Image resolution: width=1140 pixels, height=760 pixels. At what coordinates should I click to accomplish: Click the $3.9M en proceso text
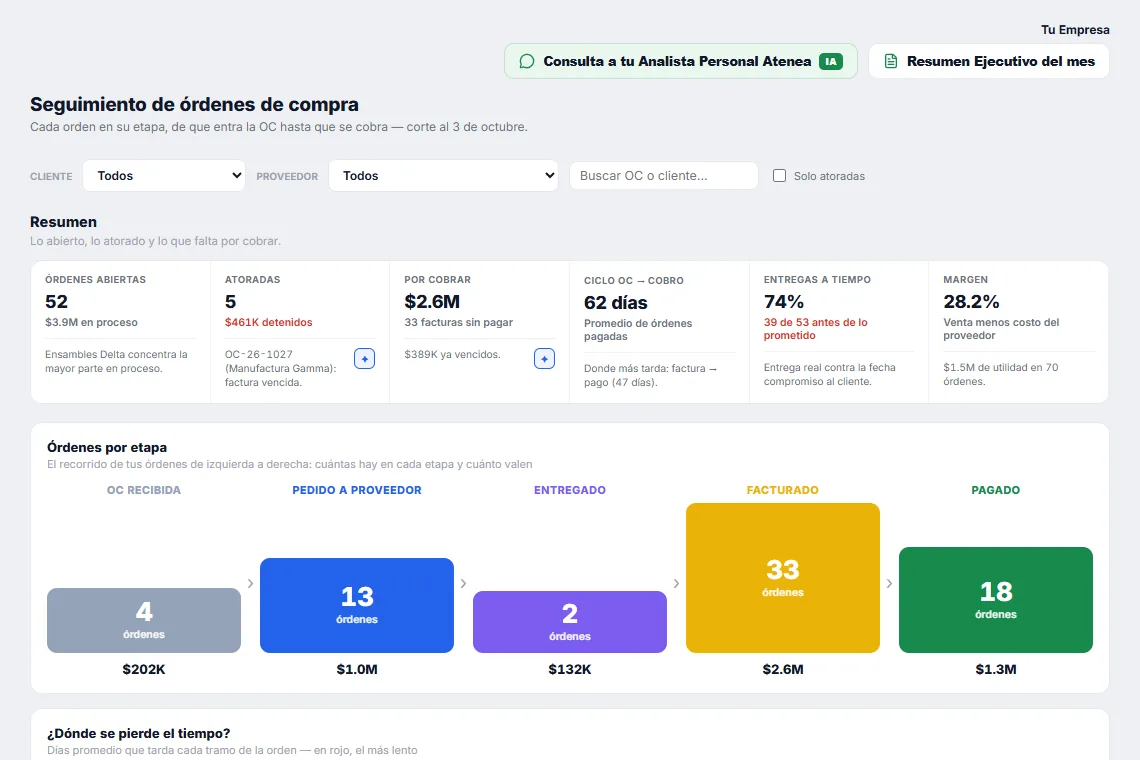point(91,322)
